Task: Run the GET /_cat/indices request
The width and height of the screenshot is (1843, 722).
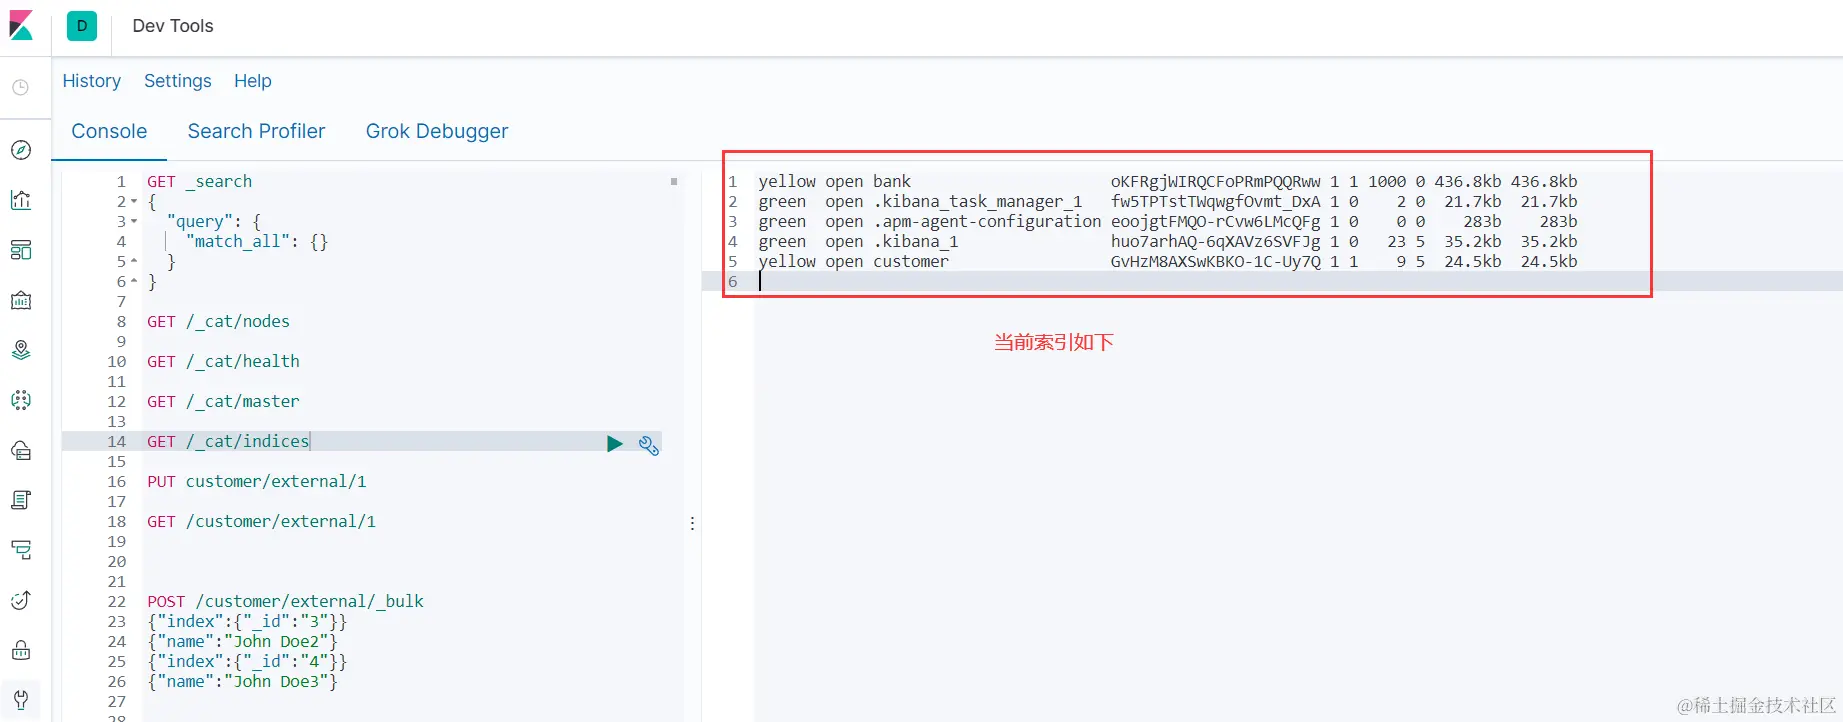Action: click(x=614, y=443)
